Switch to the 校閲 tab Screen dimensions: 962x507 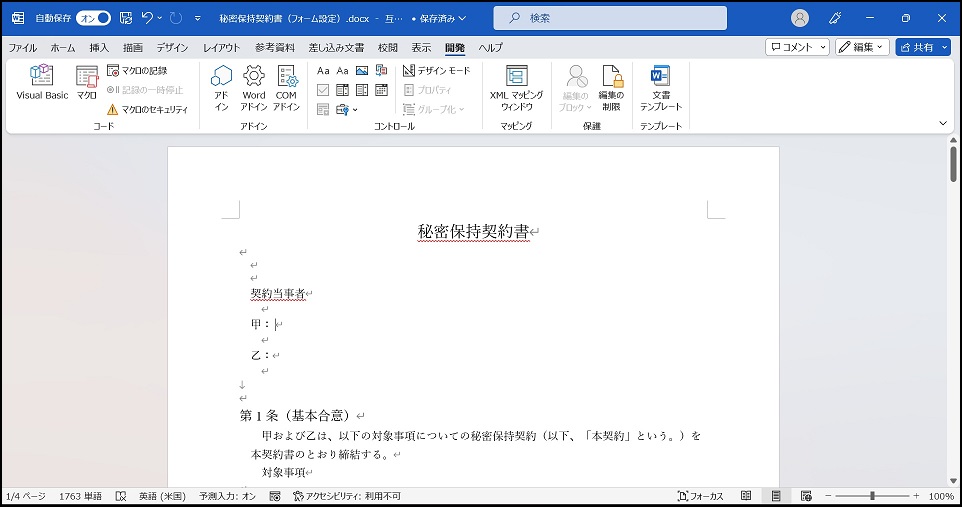388,47
